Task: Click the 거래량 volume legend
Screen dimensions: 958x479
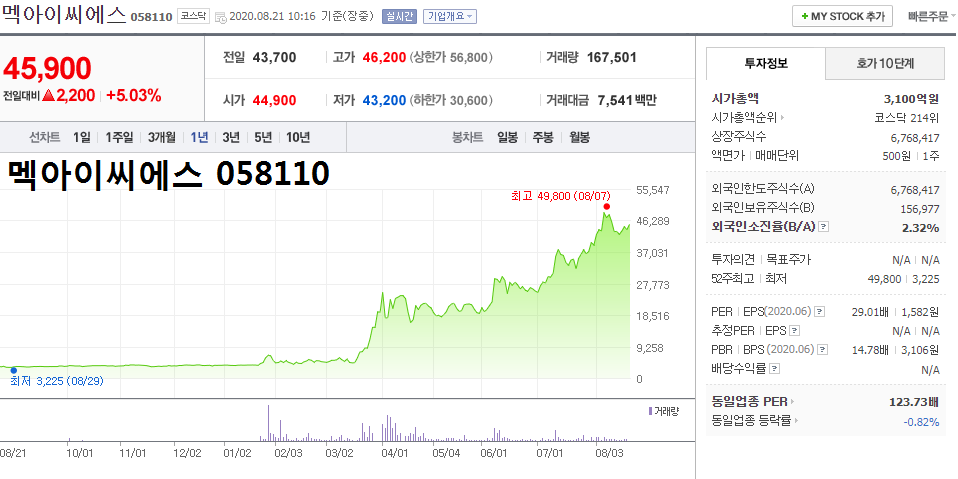Action: pos(664,411)
